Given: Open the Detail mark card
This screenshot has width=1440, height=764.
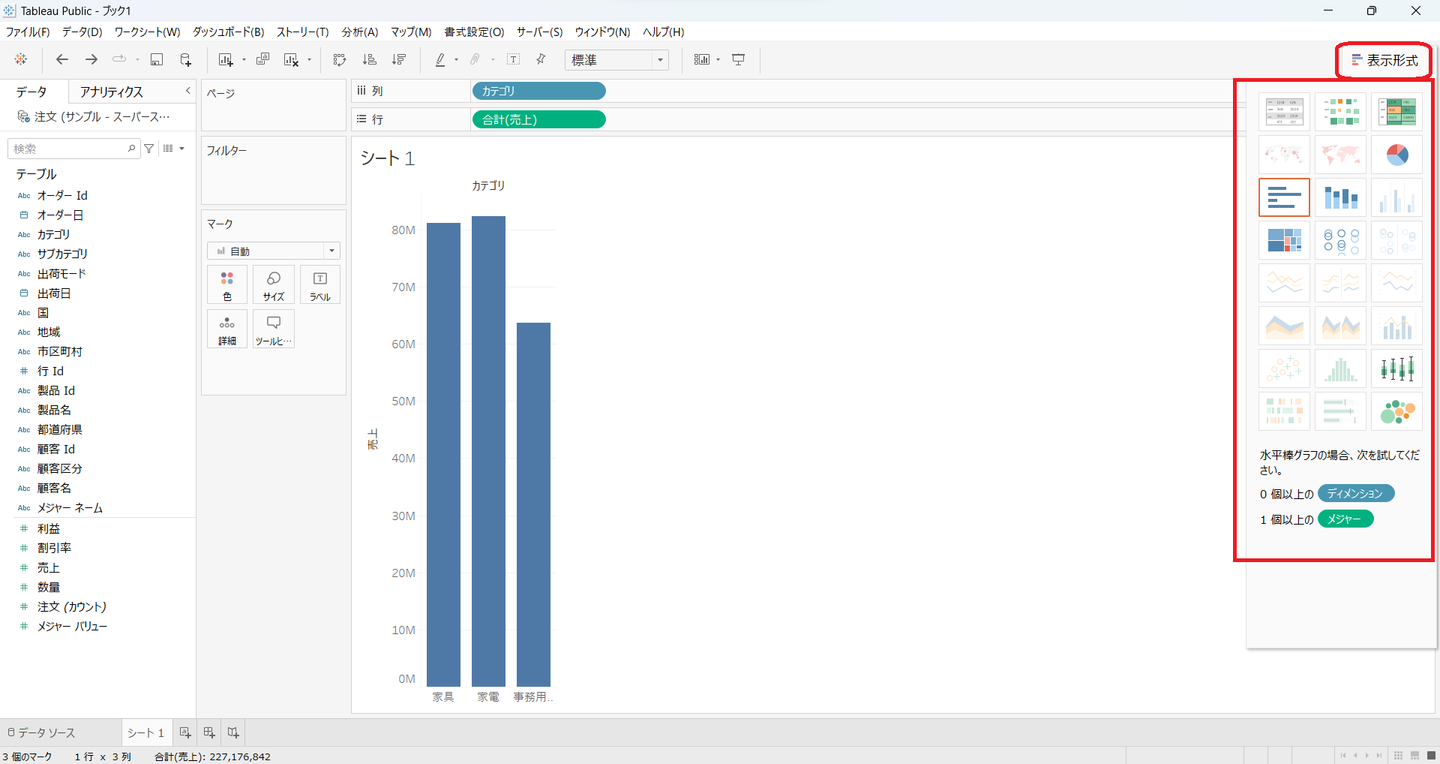Looking at the screenshot, I should (227, 329).
